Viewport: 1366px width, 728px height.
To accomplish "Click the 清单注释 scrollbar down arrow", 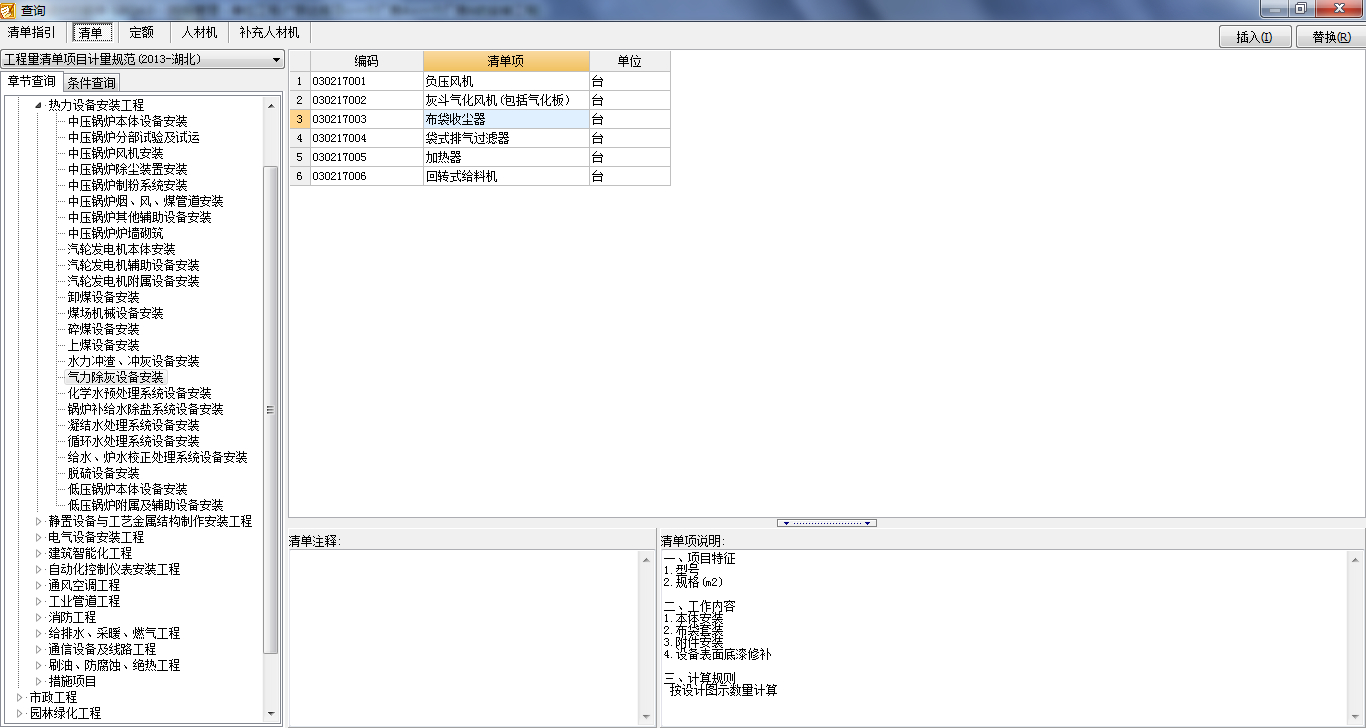I will 646,717.
